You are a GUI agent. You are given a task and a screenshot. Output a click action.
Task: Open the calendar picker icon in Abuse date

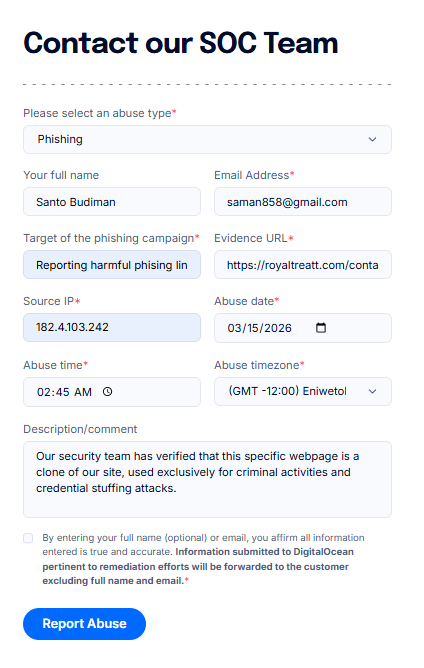(320, 328)
